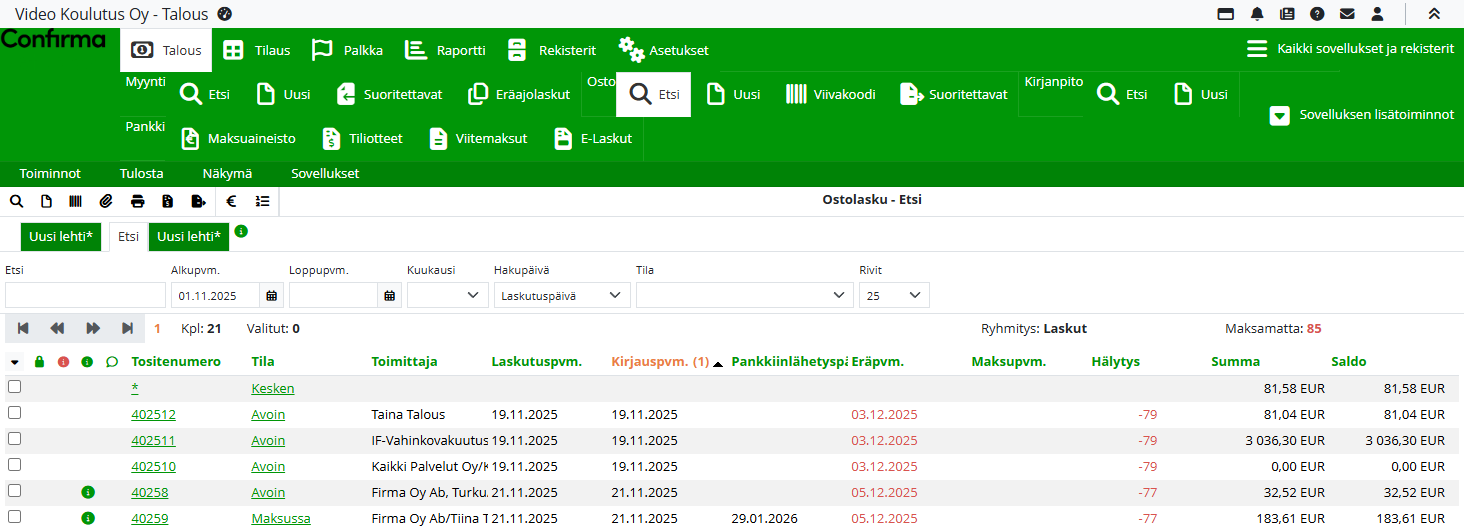Click the paperclip attachment icon

(x=105, y=201)
